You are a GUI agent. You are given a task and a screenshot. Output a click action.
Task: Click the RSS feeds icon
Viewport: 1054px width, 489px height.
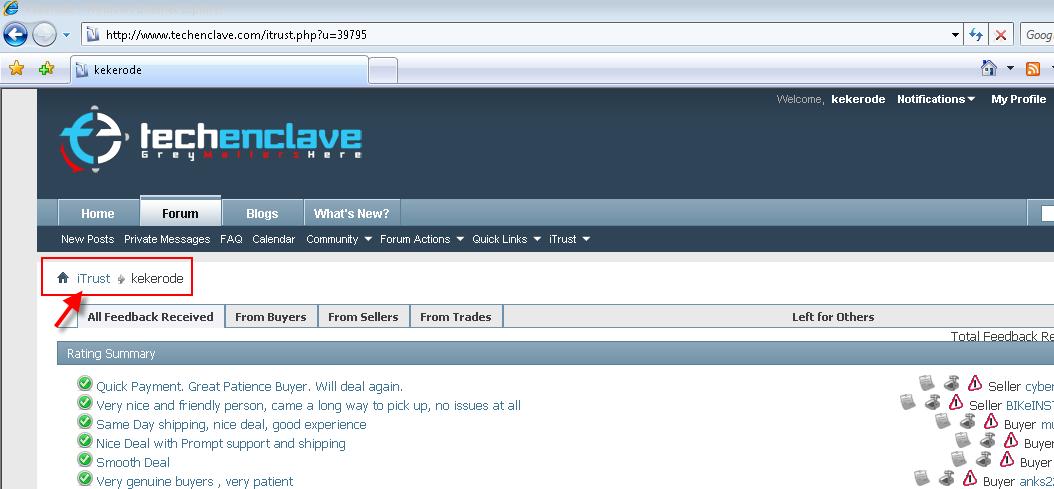(1033, 69)
